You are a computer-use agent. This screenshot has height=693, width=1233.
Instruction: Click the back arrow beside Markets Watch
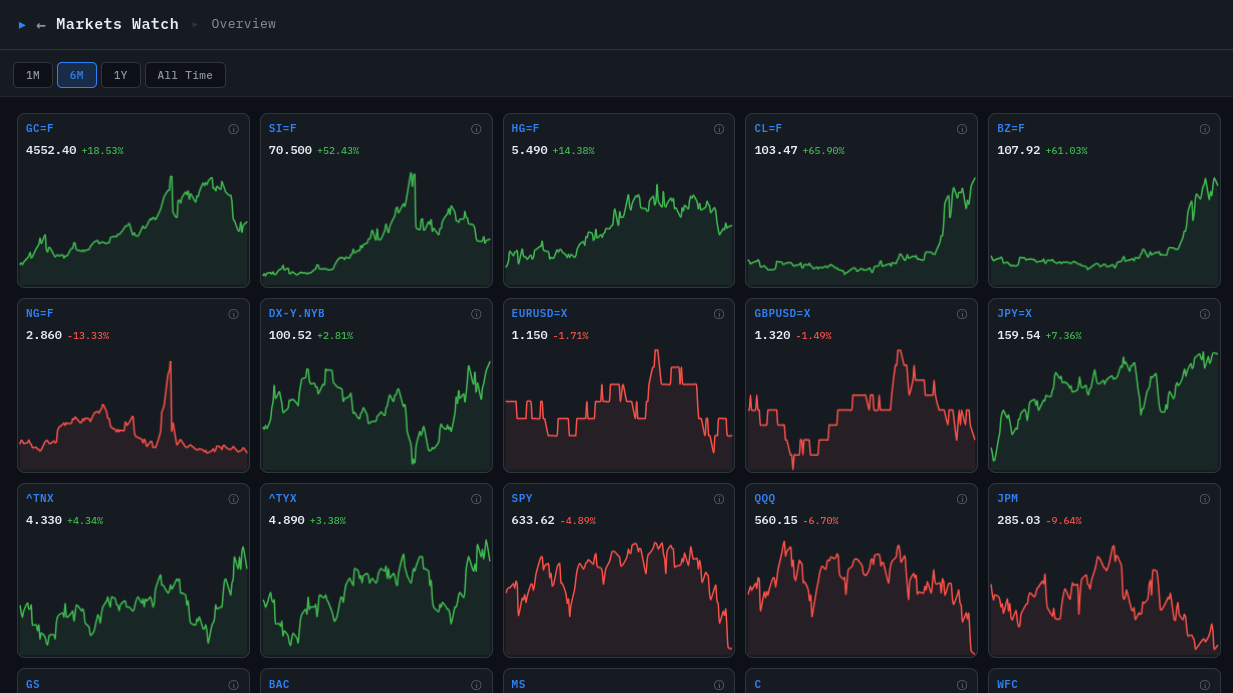(x=41, y=25)
